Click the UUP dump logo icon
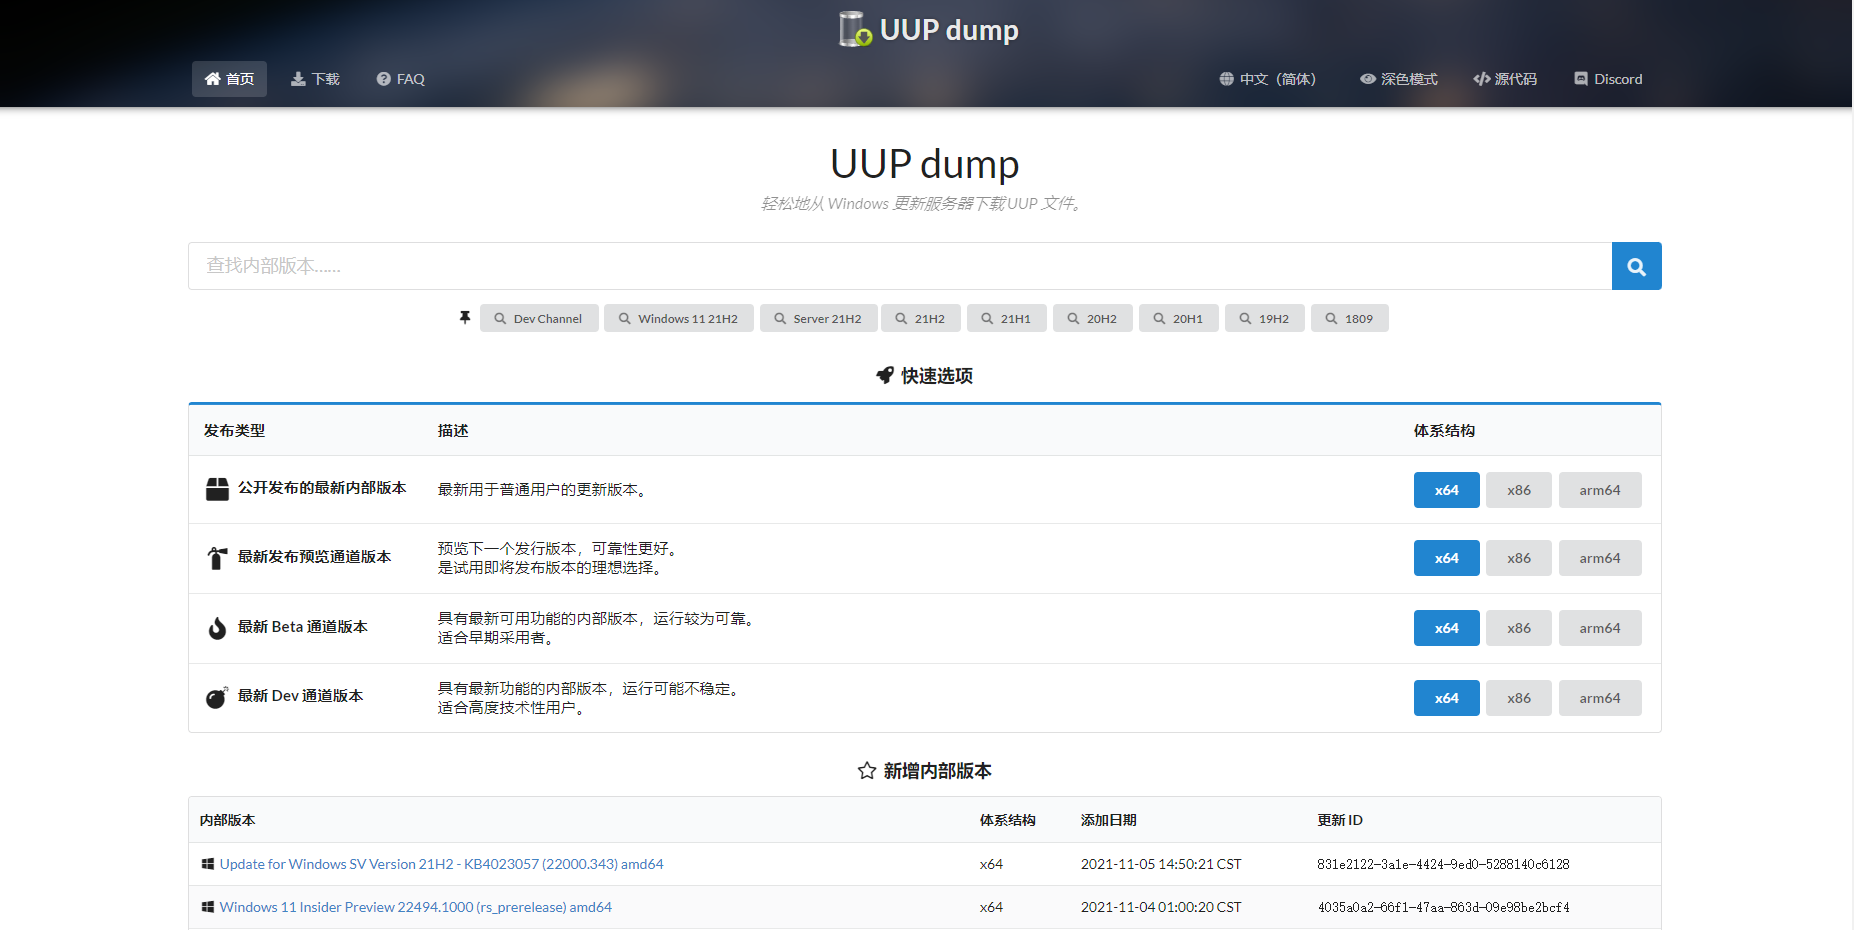Image resolution: width=1854 pixels, height=930 pixels. point(854,29)
